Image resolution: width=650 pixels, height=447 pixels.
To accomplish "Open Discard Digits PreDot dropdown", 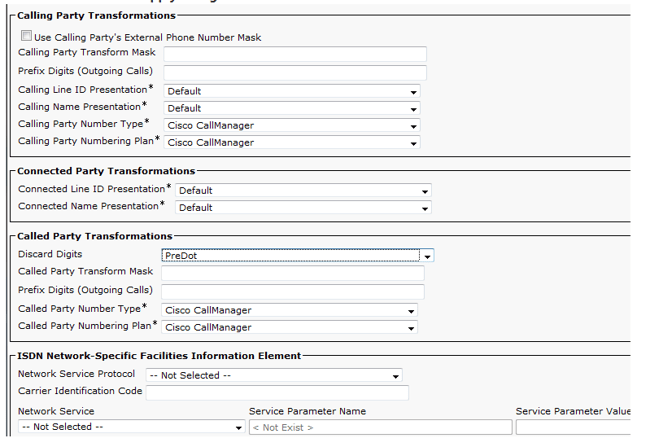I will tap(298, 255).
